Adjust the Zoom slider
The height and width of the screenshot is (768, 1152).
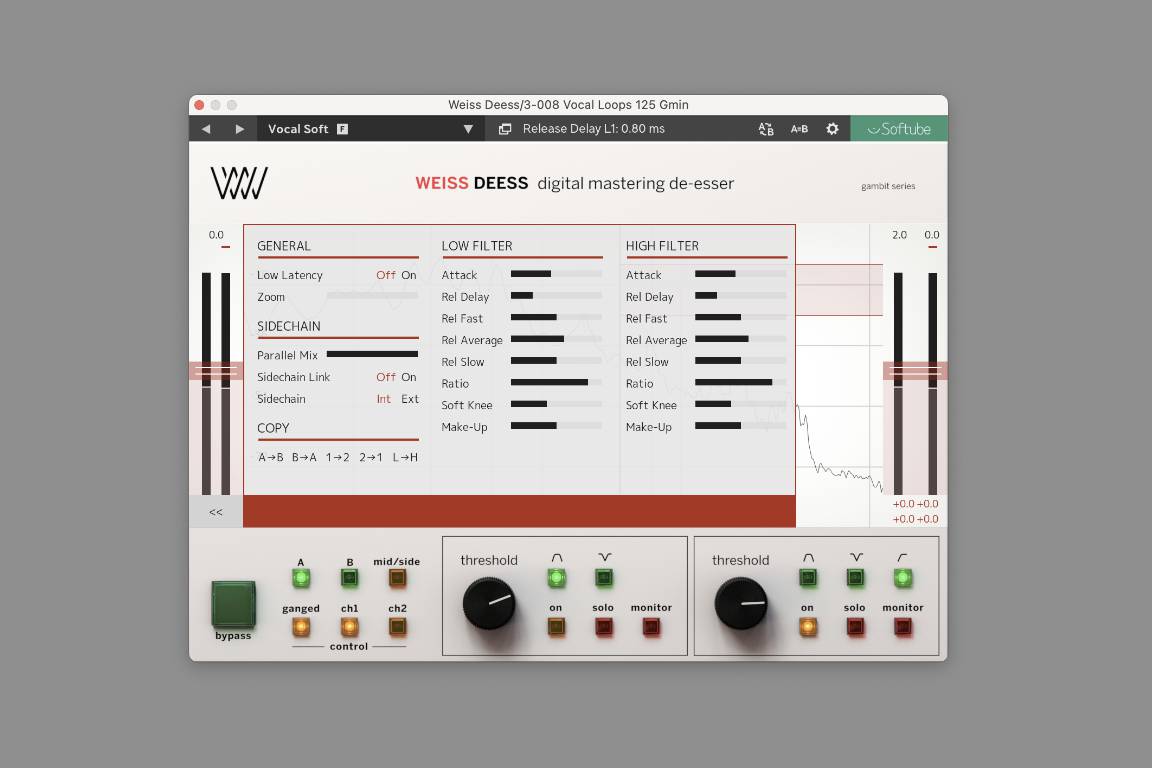(372, 295)
